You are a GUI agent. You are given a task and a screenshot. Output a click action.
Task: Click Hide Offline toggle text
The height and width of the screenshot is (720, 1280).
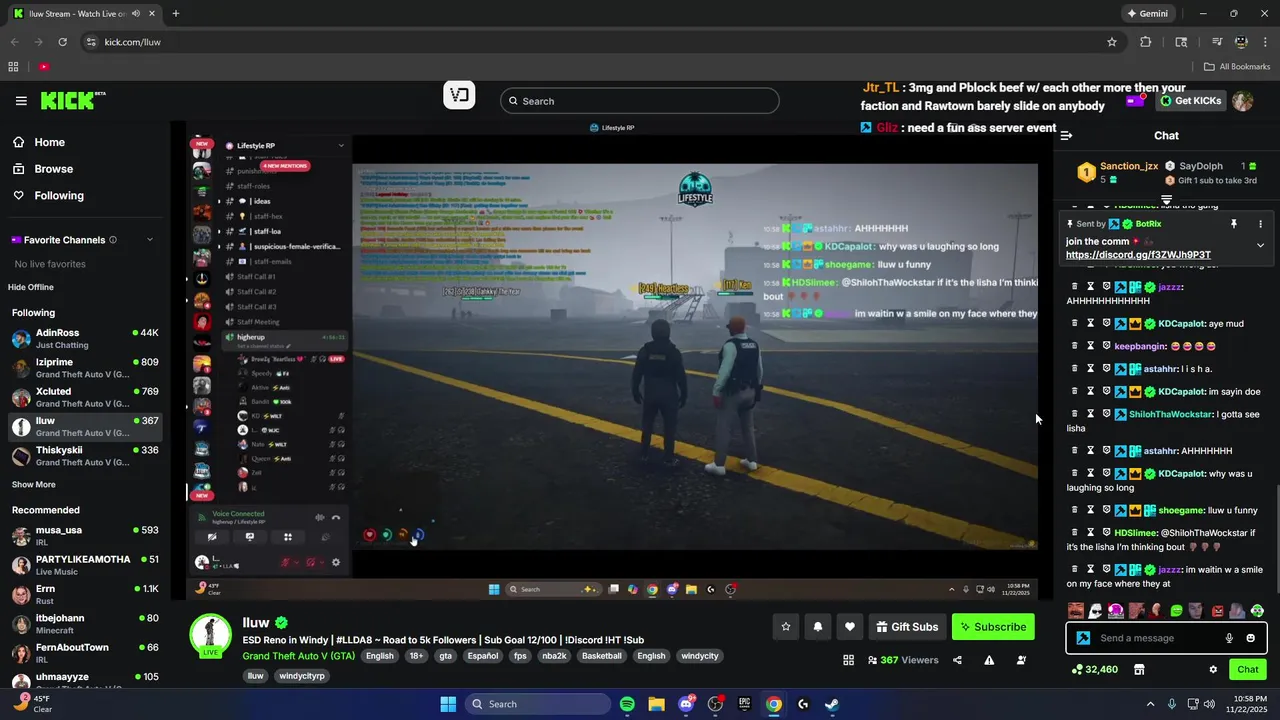[x=31, y=287]
